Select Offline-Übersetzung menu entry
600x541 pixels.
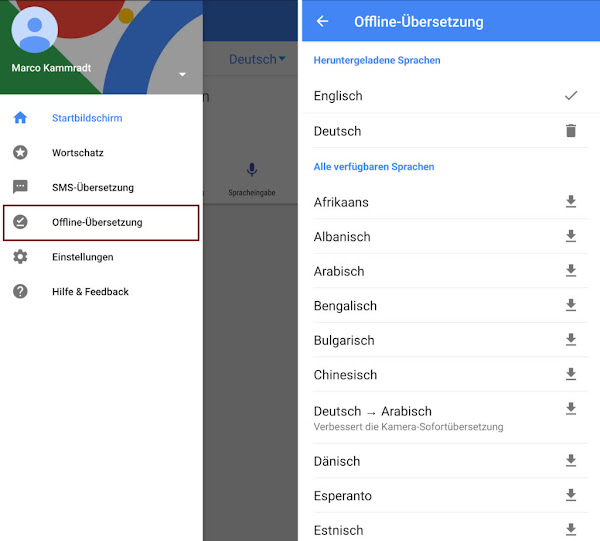[x=101, y=223]
